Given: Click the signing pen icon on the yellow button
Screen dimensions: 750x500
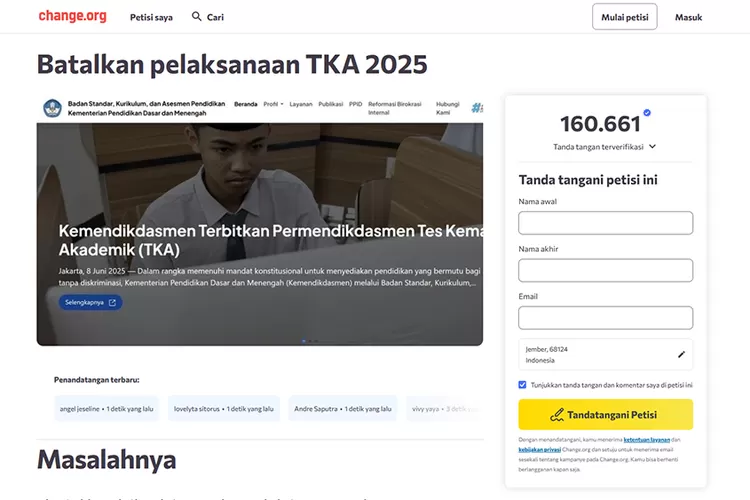Looking at the screenshot, I should (557, 415).
